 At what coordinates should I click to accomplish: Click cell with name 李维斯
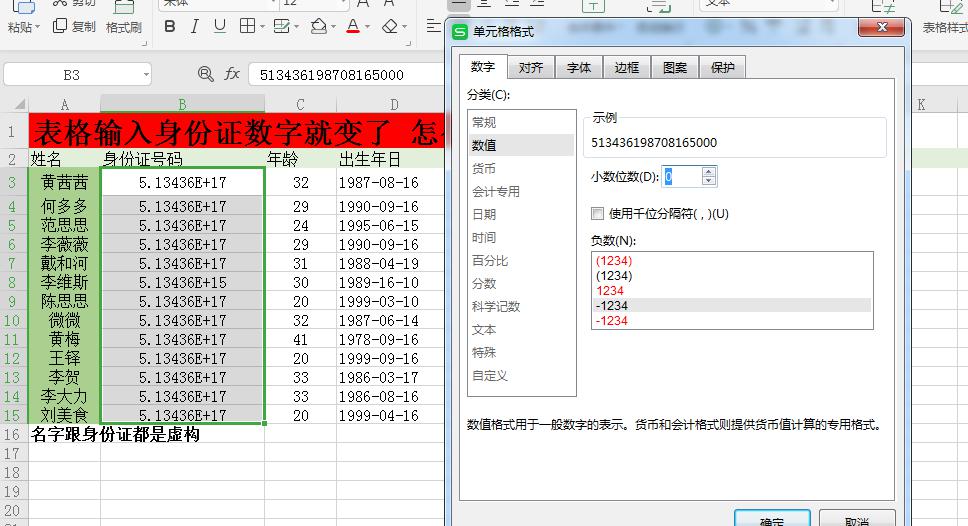[64, 283]
